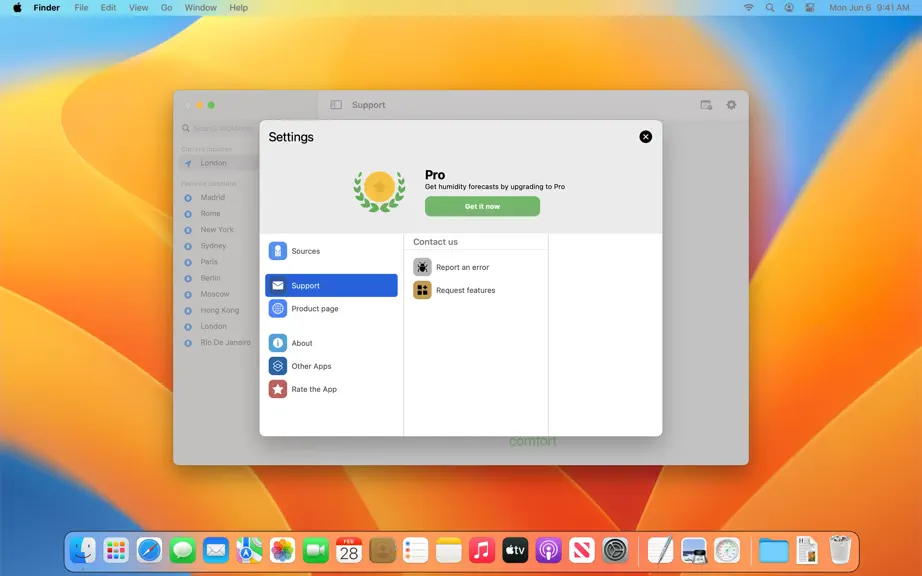Screen dimensions: 922x576
Task: Open the Sources settings item
Action: [x=331, y=251]
